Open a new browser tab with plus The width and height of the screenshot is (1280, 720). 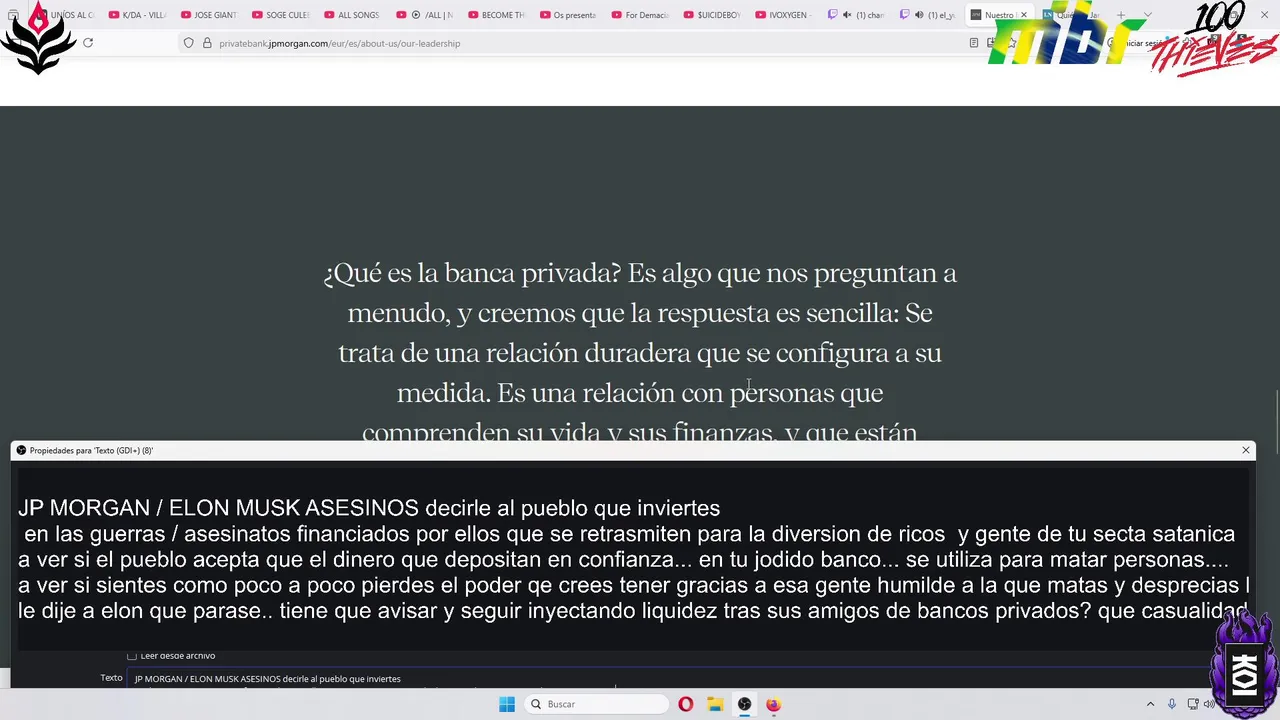coord(1121,15)
